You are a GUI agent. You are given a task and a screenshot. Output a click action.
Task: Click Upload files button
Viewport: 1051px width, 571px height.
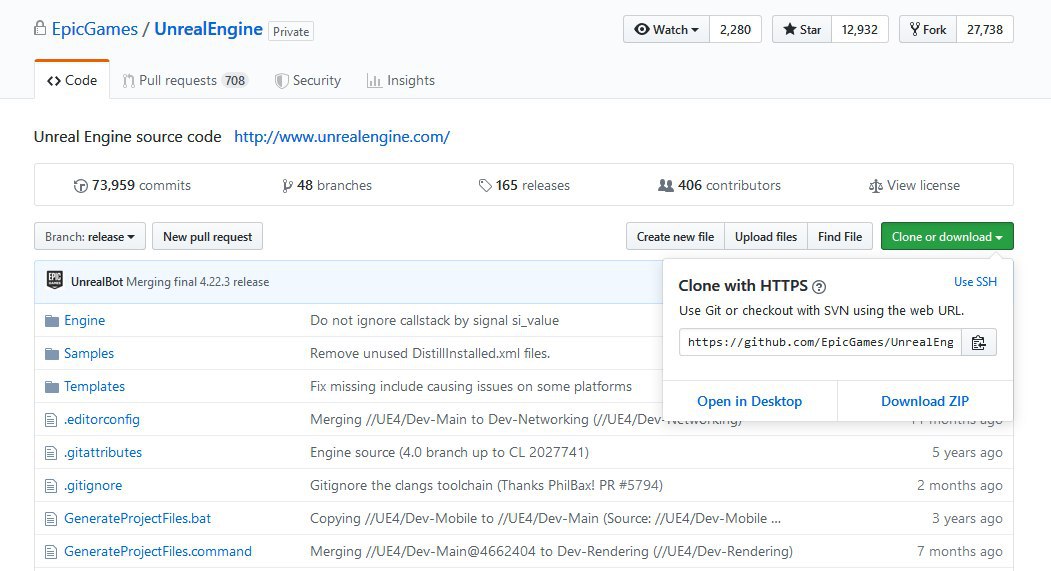tap(765, 237)
